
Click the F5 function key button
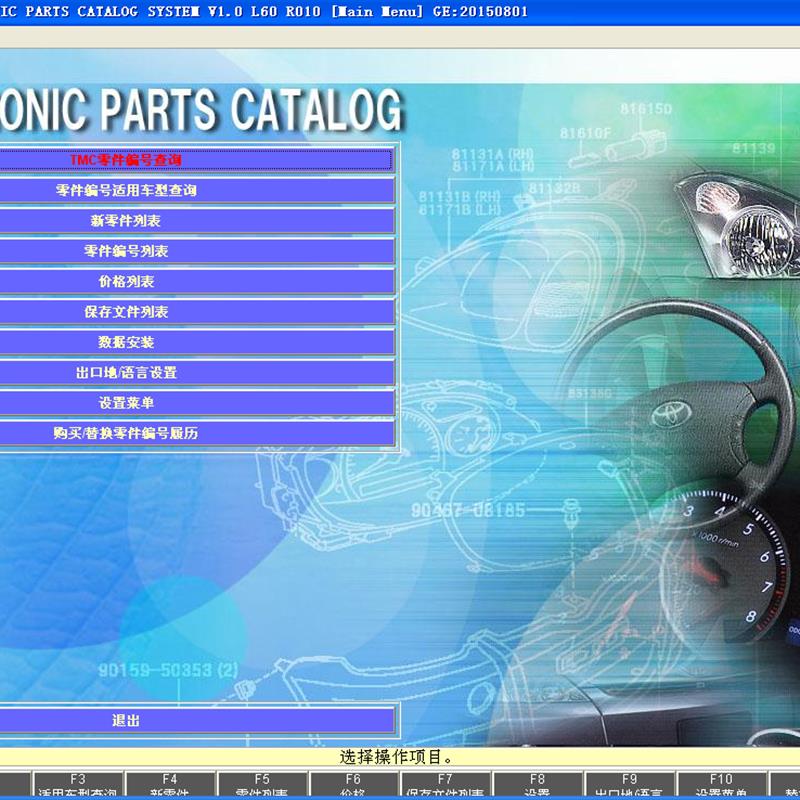pos(262,784)
